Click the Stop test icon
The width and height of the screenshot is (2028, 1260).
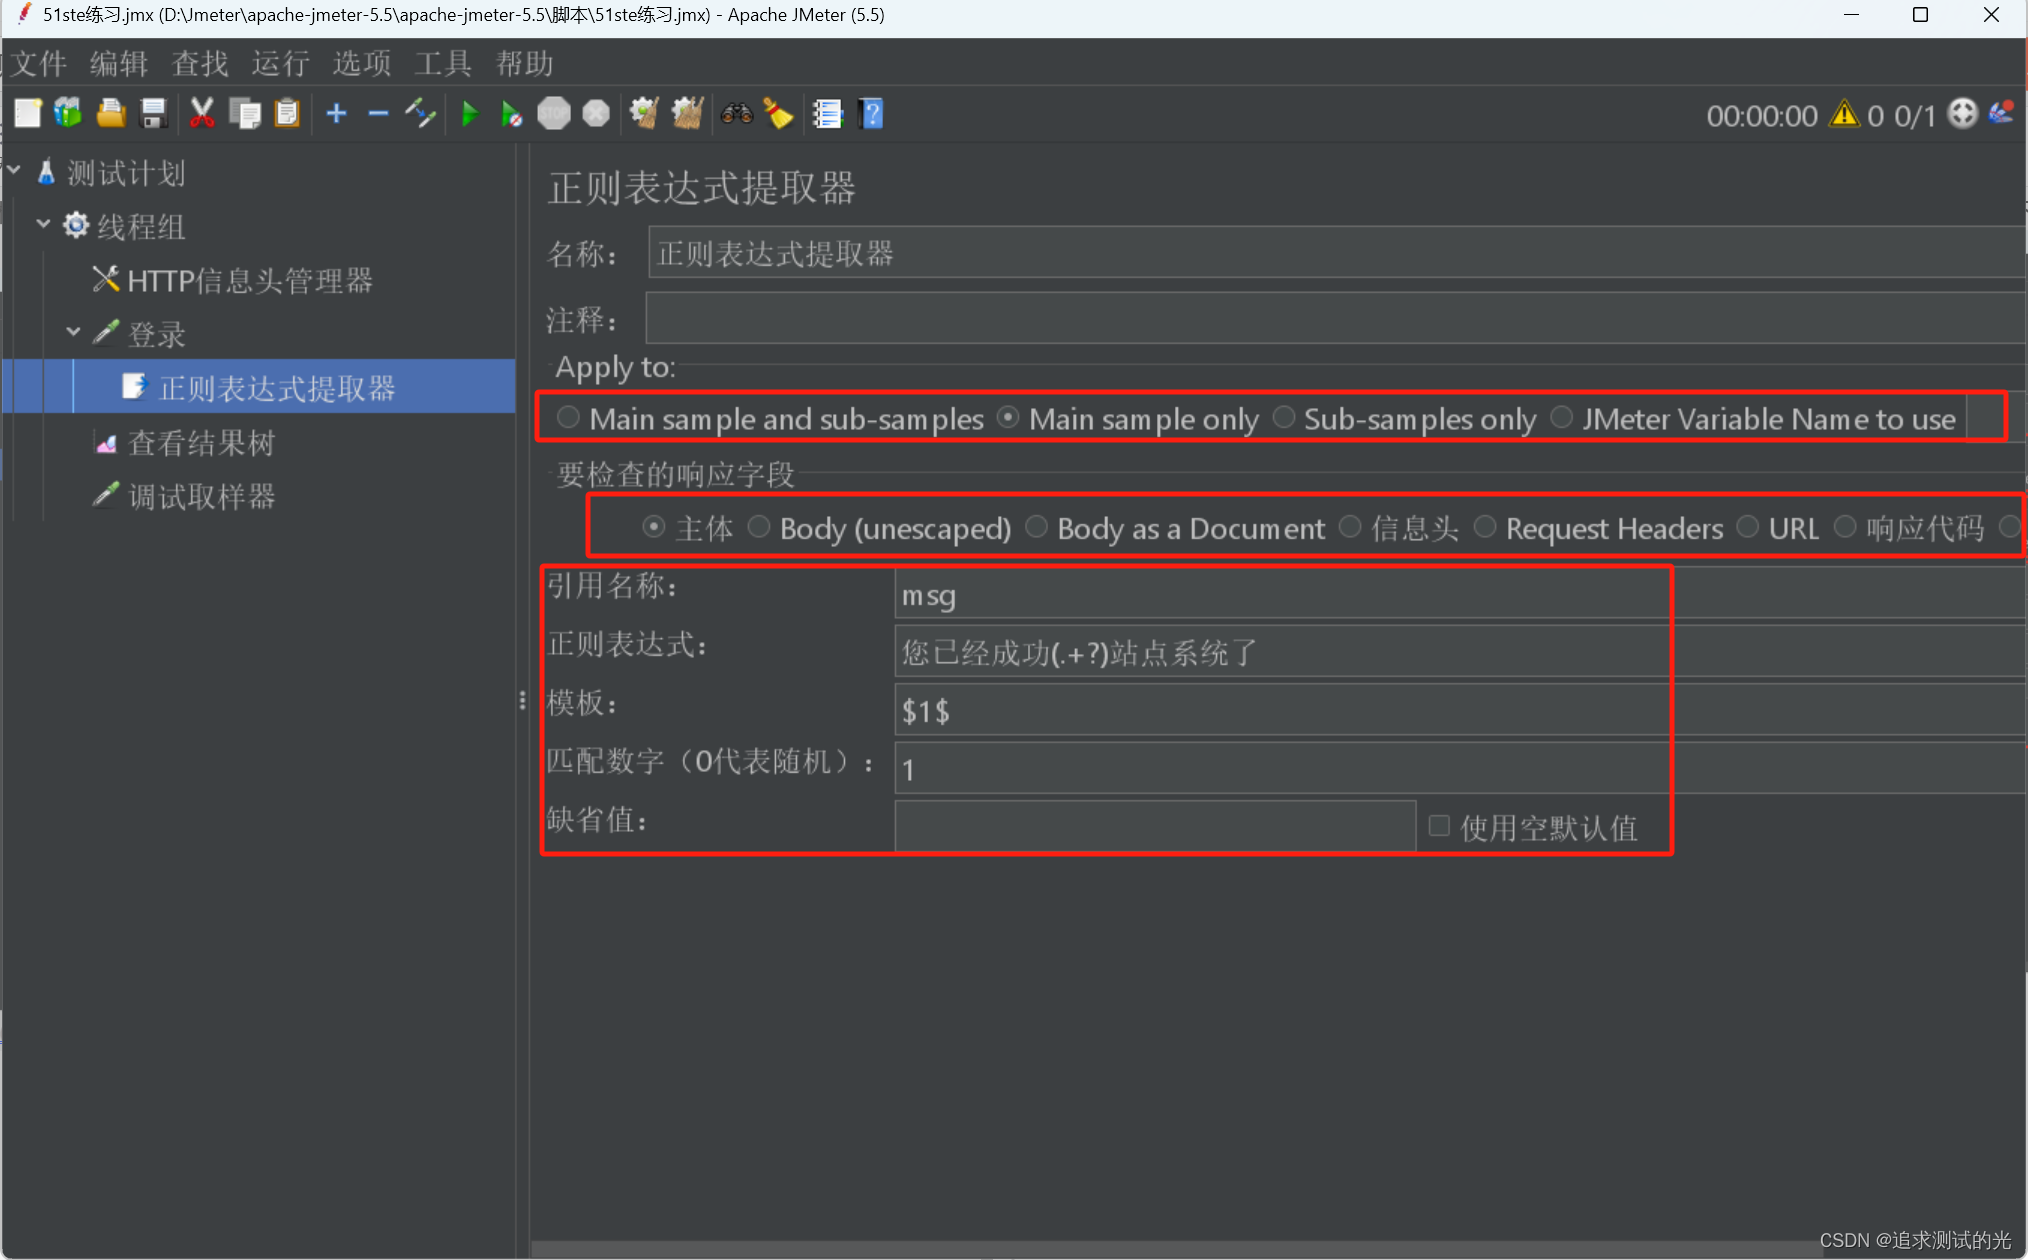(x=553, y=114)
